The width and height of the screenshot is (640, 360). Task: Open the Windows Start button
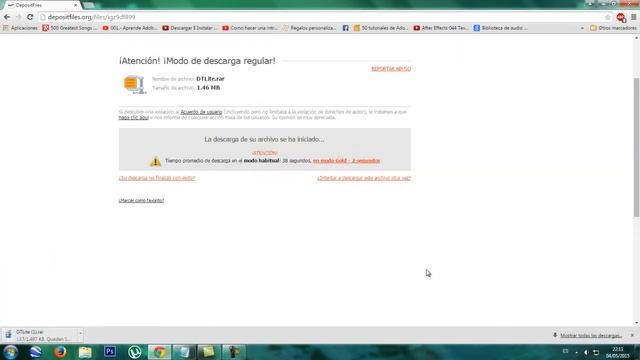pyautogui.click(x=10, y=352)
